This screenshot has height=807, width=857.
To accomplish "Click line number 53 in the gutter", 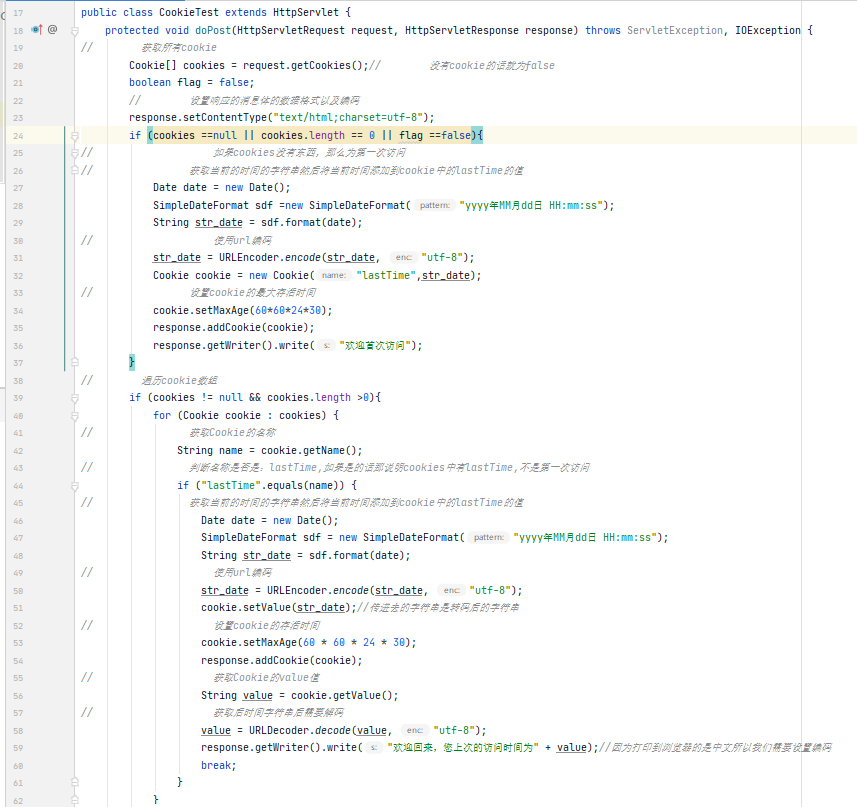I will click(18, 643).
